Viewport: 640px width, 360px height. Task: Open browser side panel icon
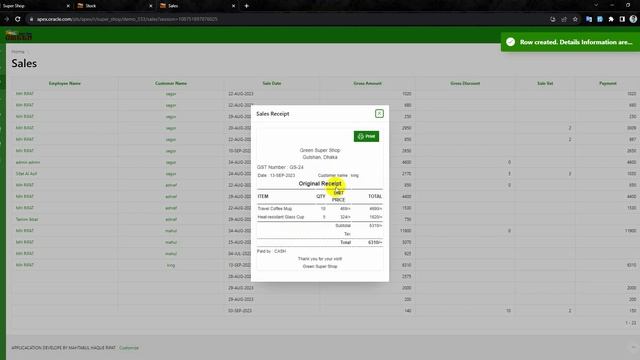coord(622,19)
